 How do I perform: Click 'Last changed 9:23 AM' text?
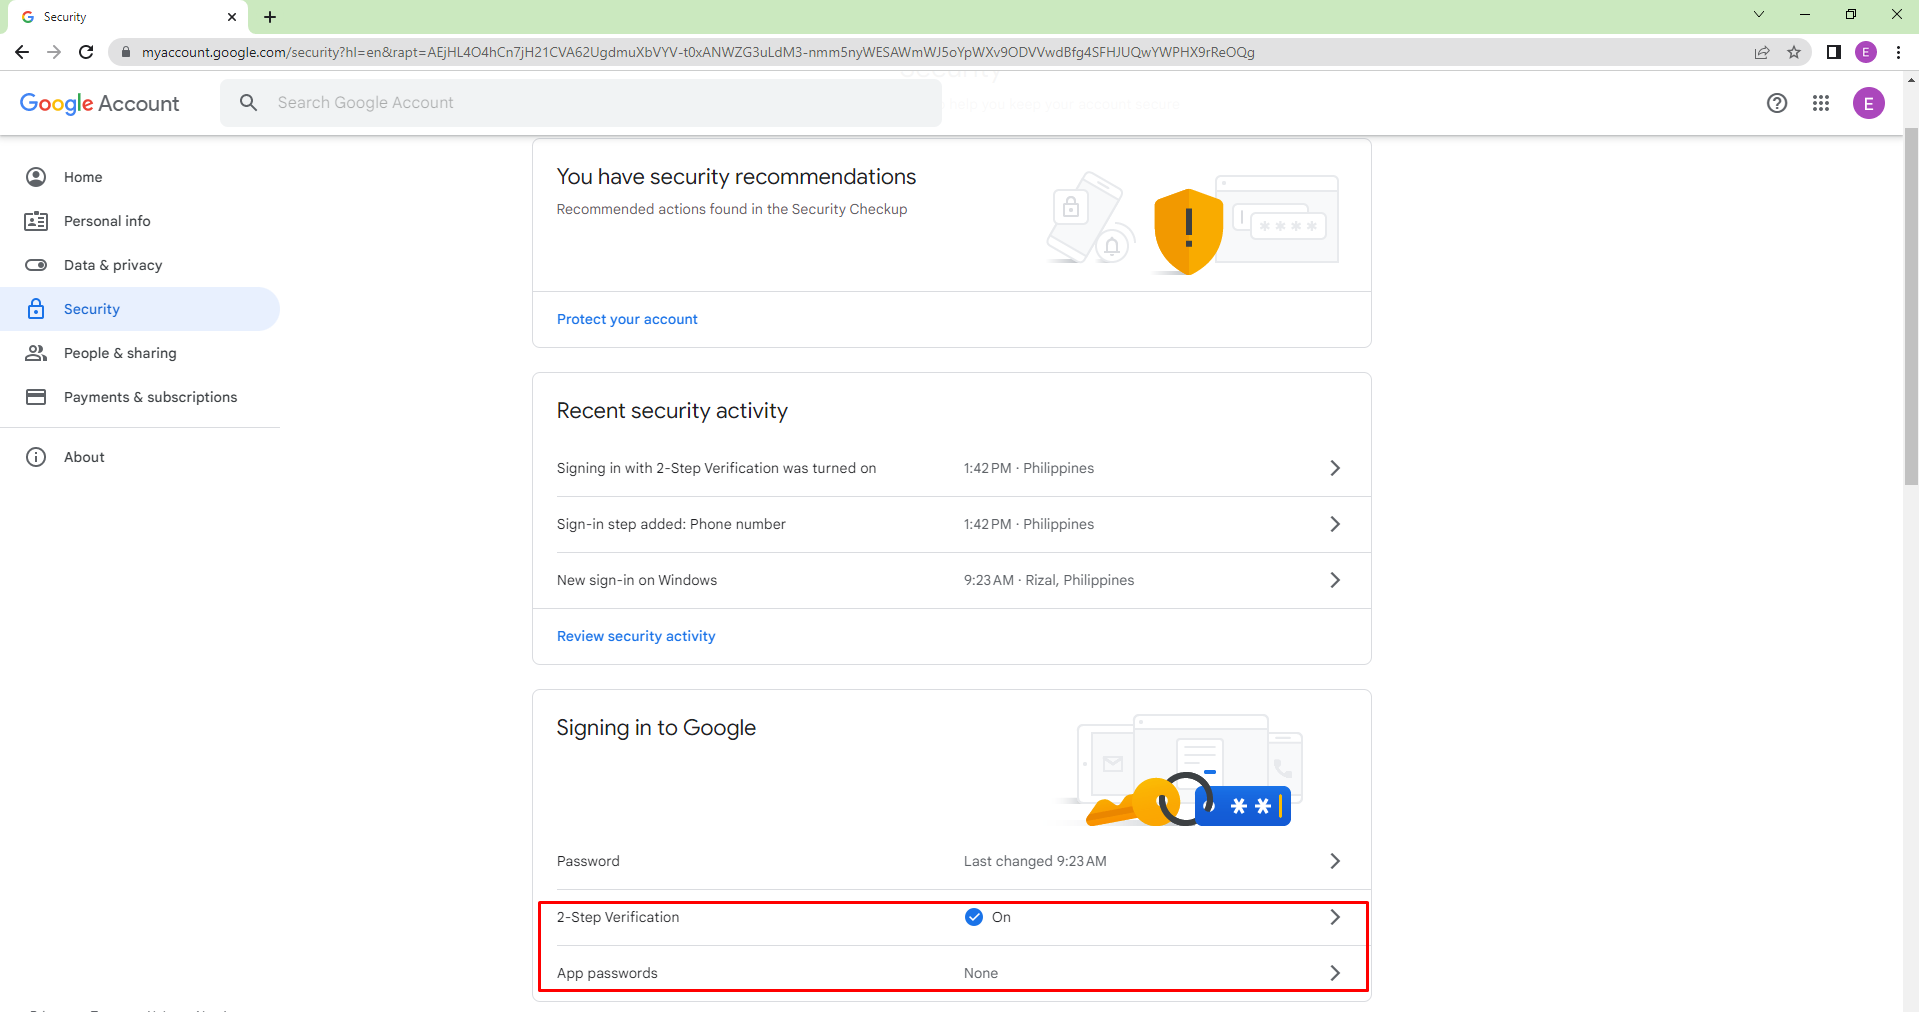pyautogui.click(x=1035, y=861)
